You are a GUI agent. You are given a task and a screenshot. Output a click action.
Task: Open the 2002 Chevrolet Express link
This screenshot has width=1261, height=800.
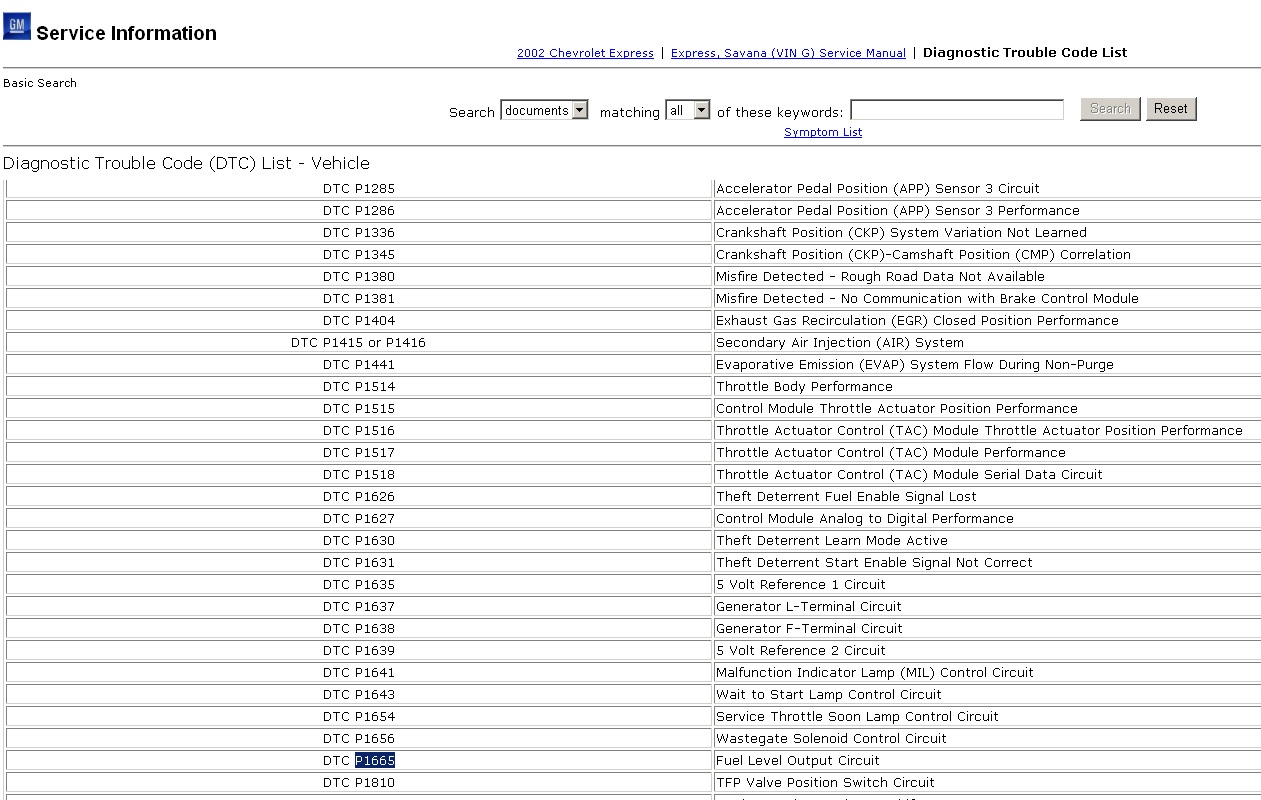click(585, 53)
